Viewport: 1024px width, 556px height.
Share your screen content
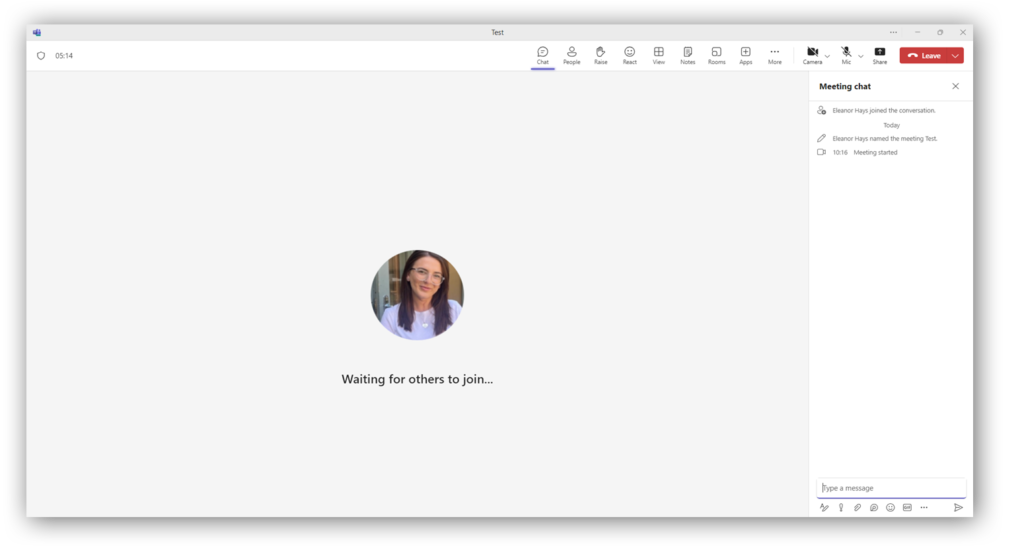(880, 56)
